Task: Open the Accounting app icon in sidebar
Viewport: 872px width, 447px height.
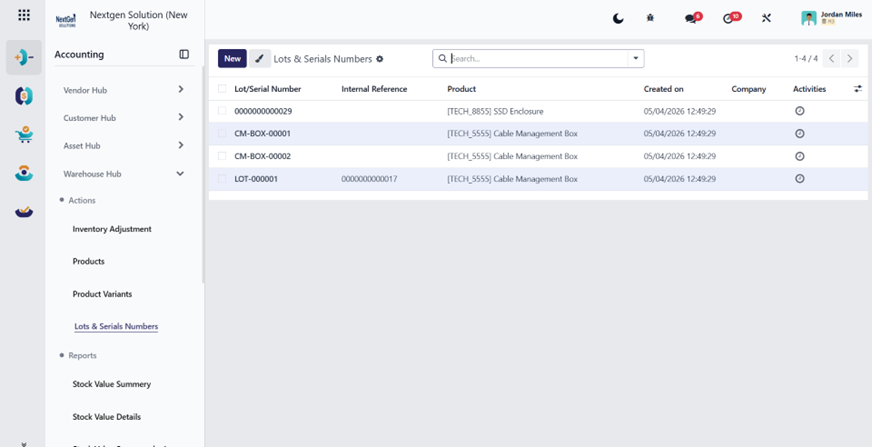Action: coord(24,57)
